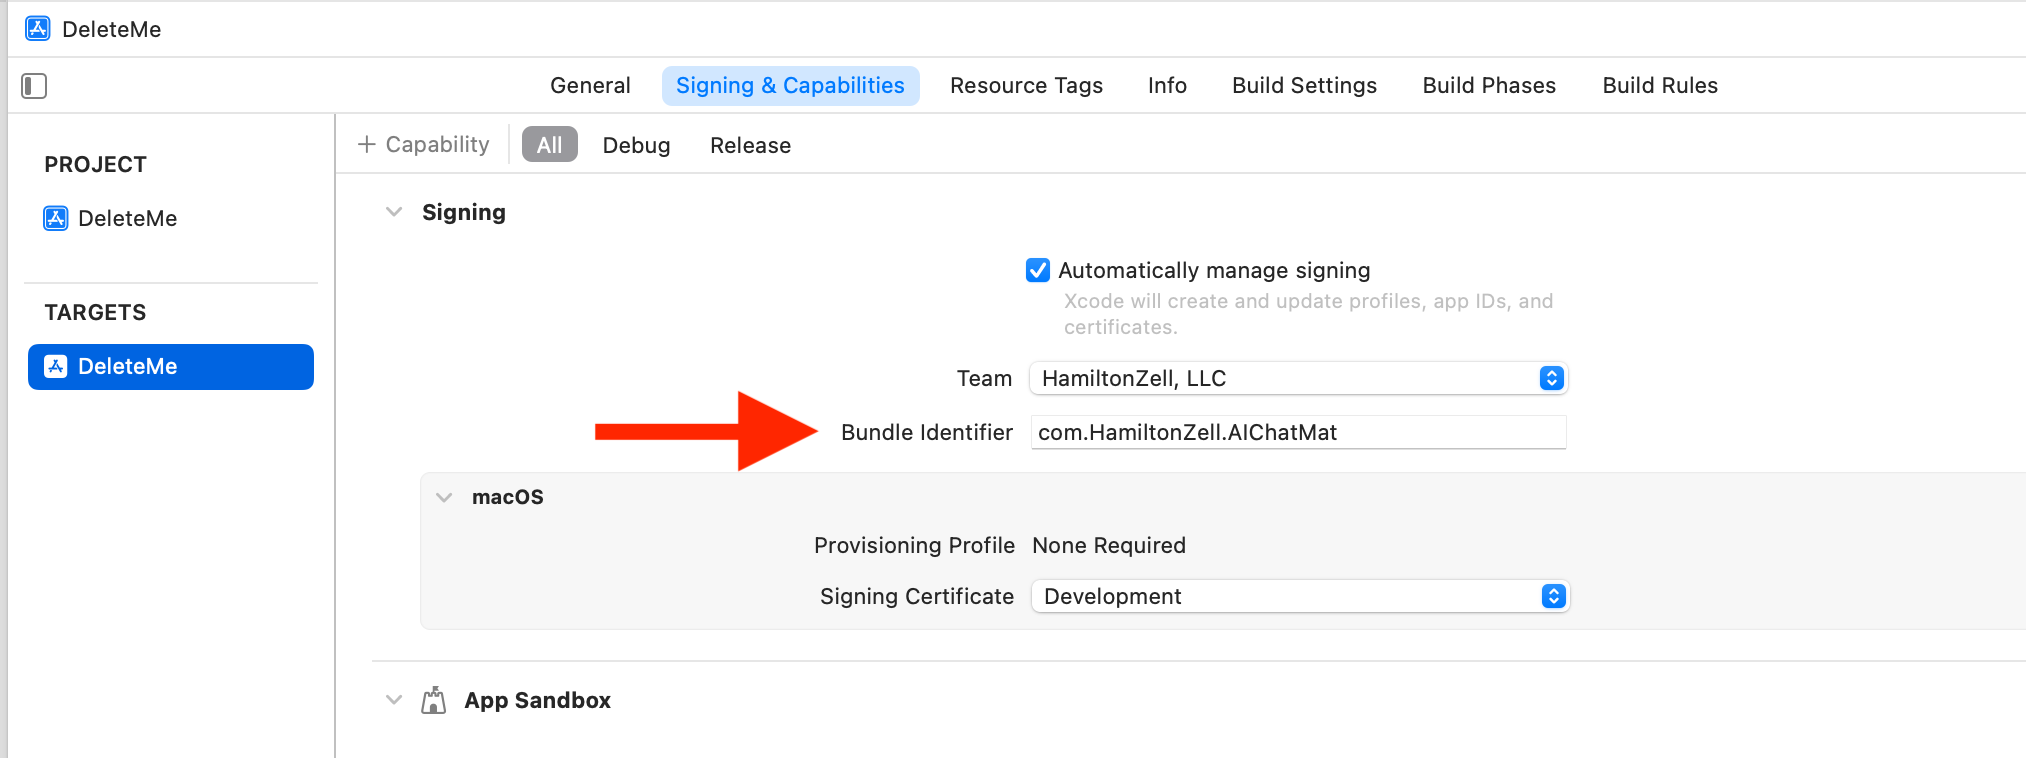Switch to the General tab

pyautogui.click(x=590, y=86)
